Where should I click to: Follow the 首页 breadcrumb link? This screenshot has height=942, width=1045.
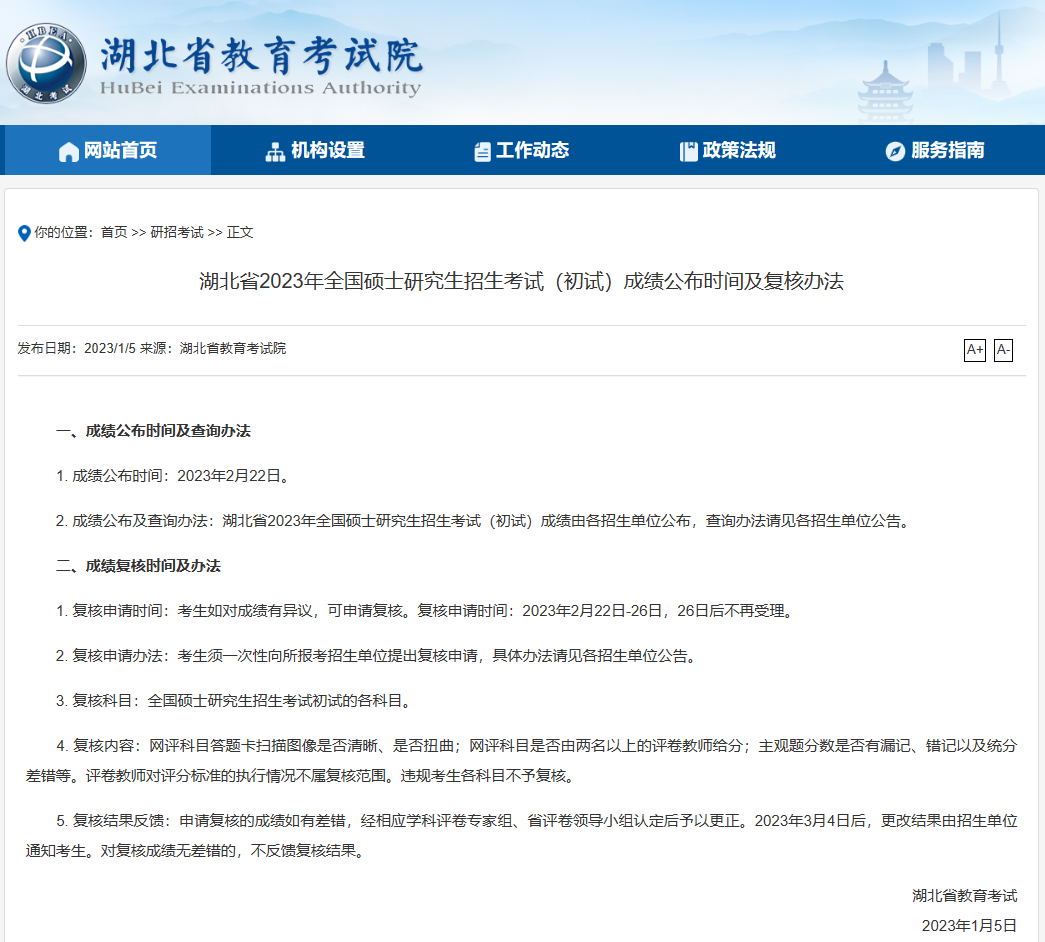tap(114, 232)
